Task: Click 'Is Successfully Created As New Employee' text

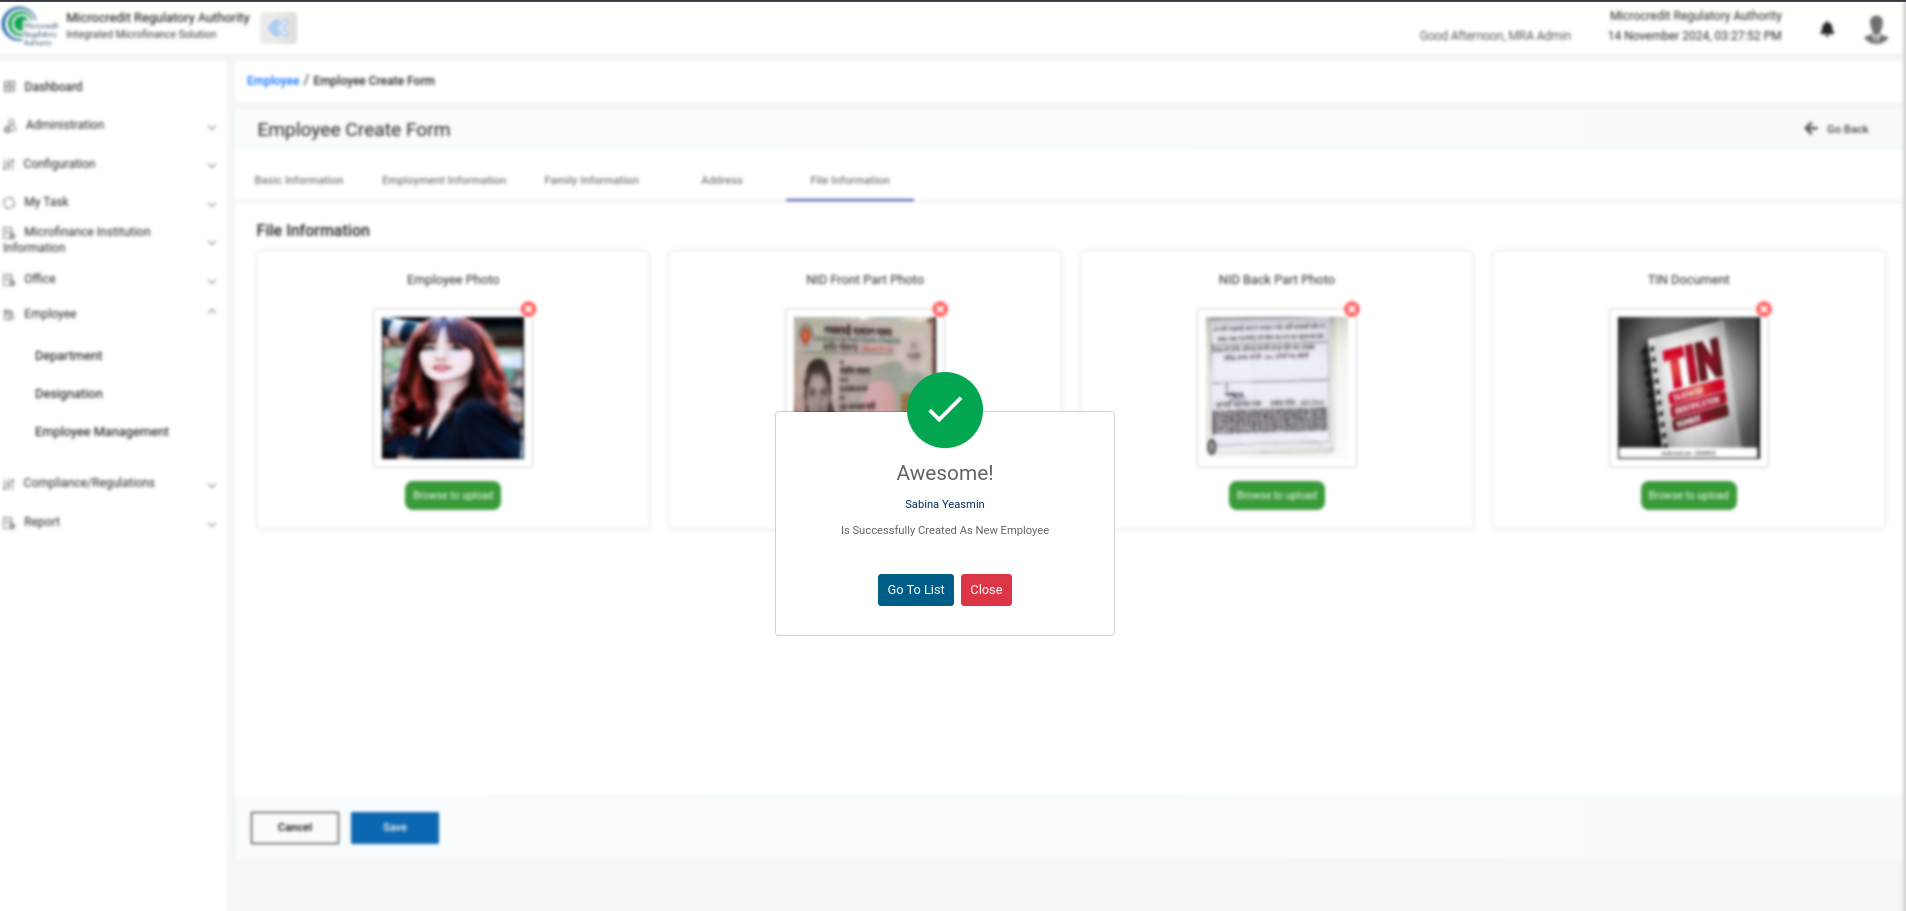Action: pos(945,530)
